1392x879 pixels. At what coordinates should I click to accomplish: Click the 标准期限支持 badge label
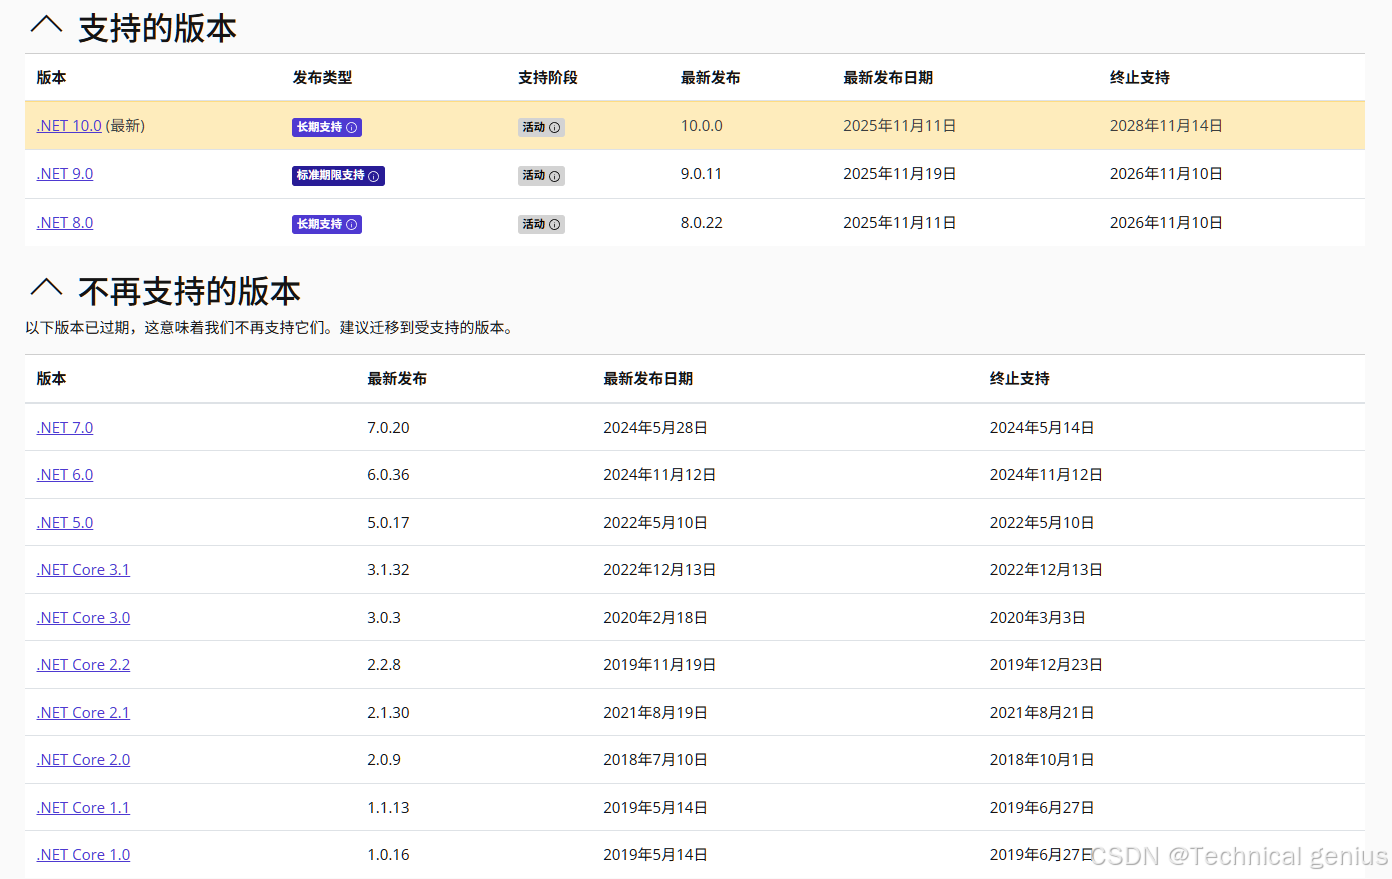click(331, 175)
